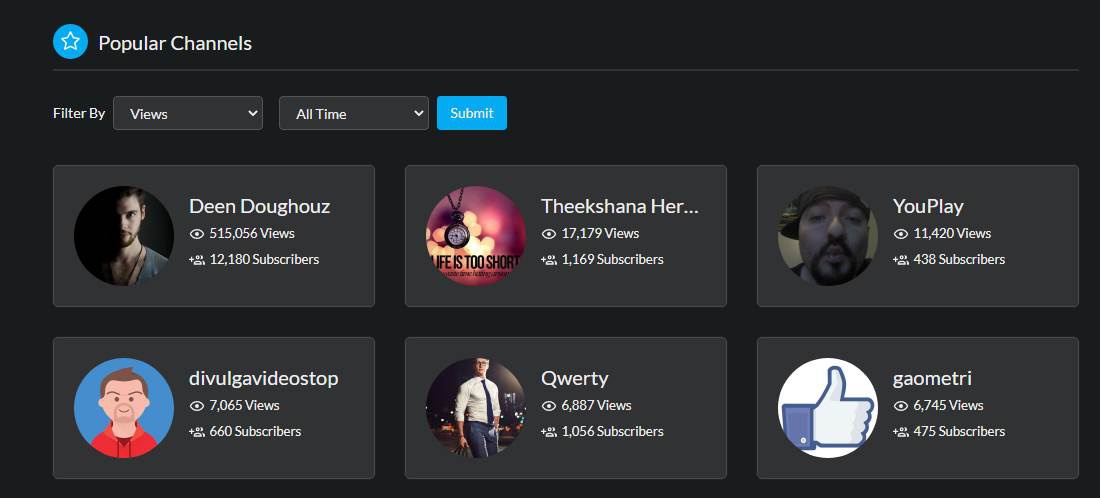Visit the YouPlay channel title

(x=928, y=206)
